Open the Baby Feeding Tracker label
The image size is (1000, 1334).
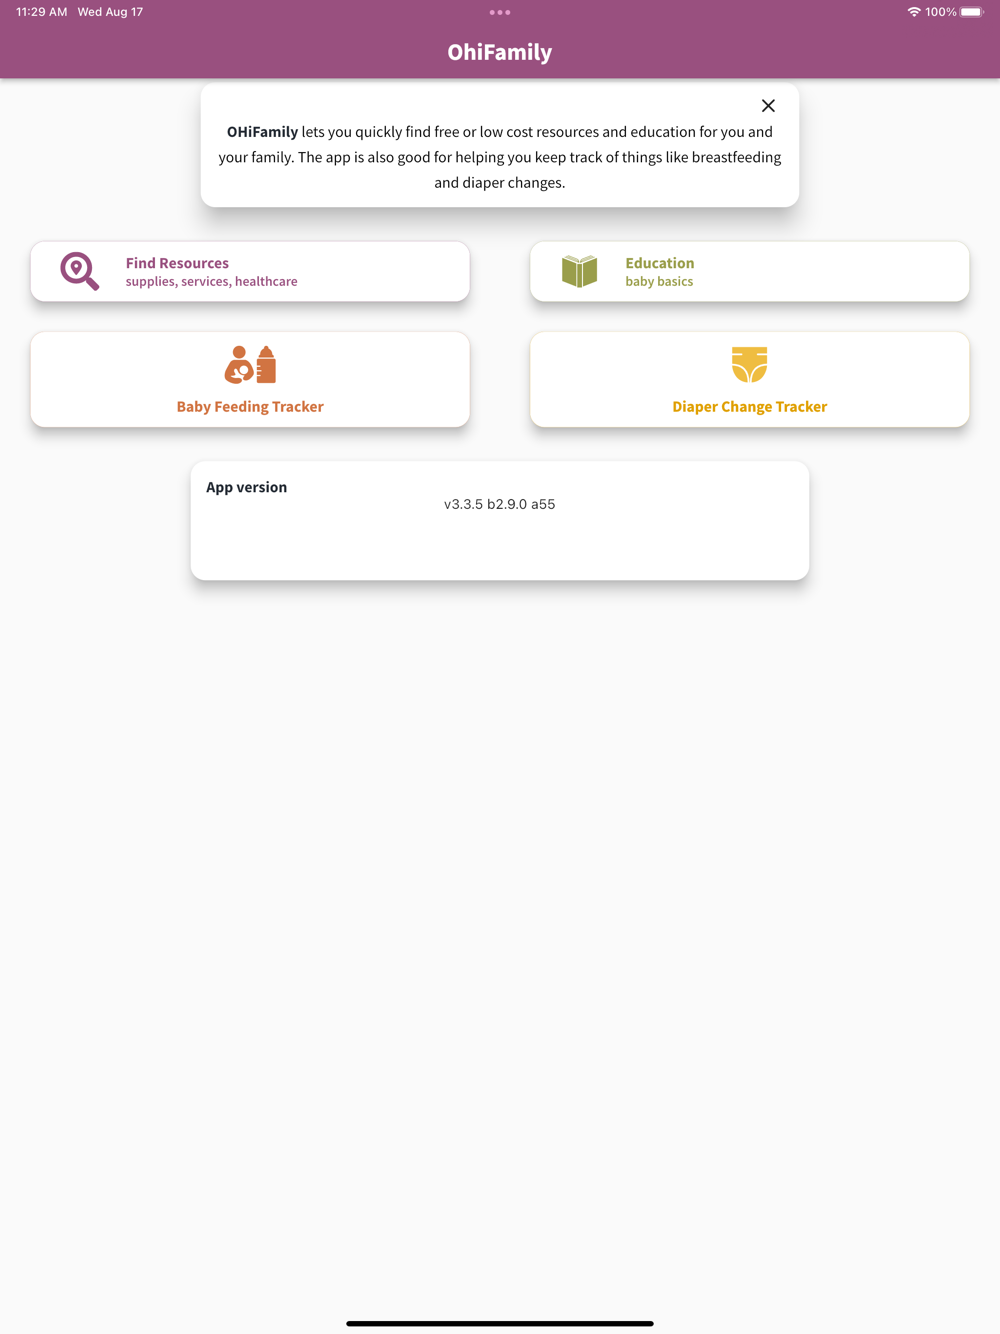[250, 407]
